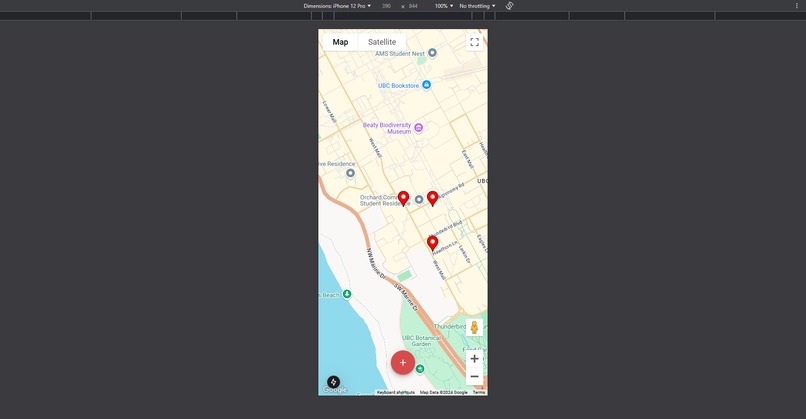Select the red marker on Hawthorn Ln
Screen dimensions: 806x419
click(x=433, y=243)
